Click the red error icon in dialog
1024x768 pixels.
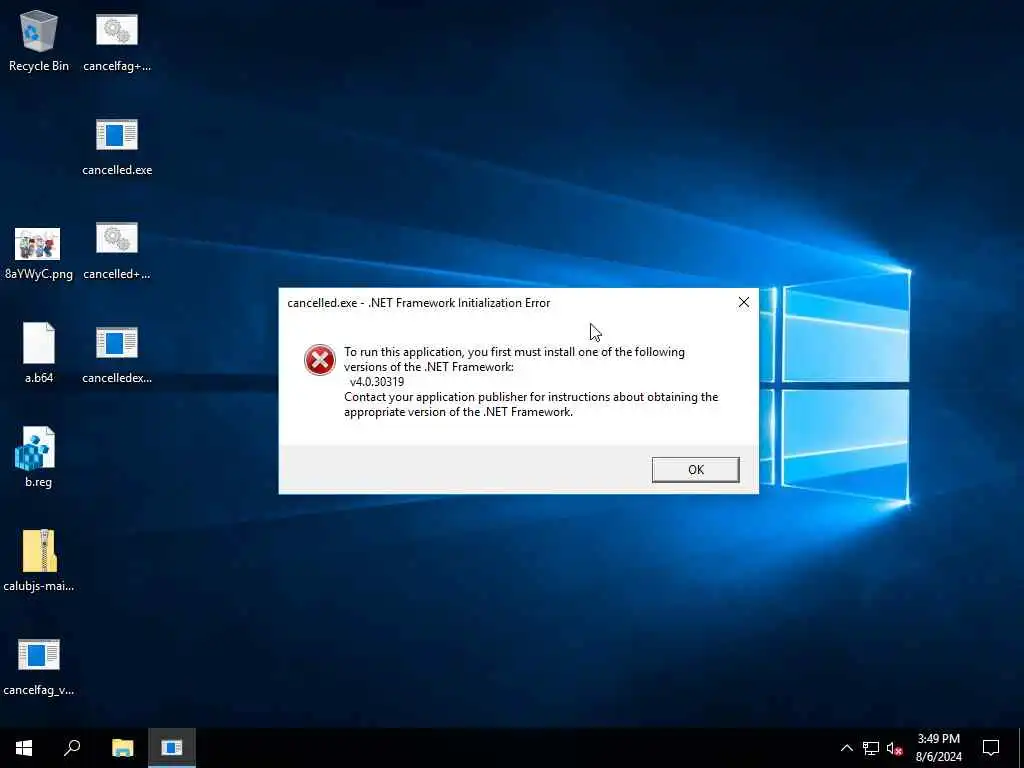pos(320,360)
